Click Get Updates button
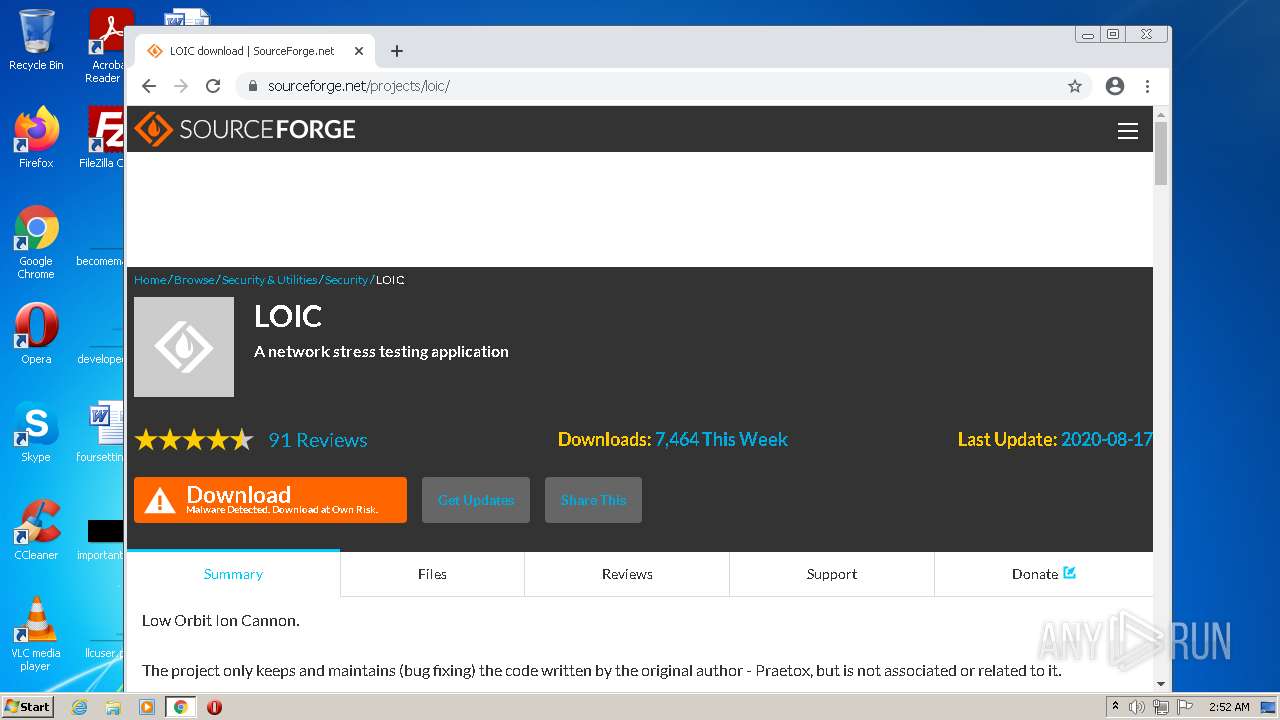 pyautogui.click(x=476, y=500)
